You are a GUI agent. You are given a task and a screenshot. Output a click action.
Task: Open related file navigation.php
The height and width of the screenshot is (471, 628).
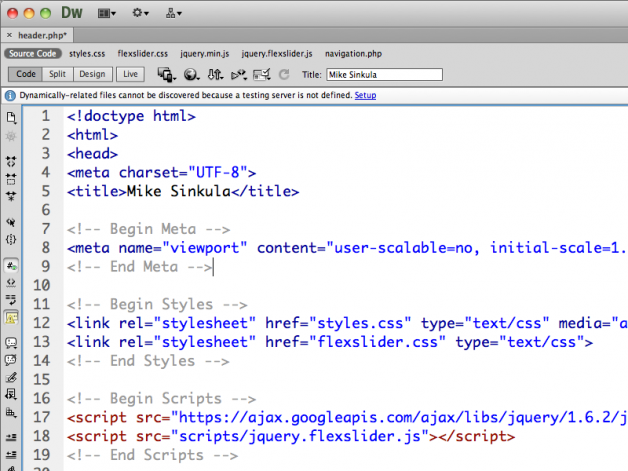click(353, 54)
